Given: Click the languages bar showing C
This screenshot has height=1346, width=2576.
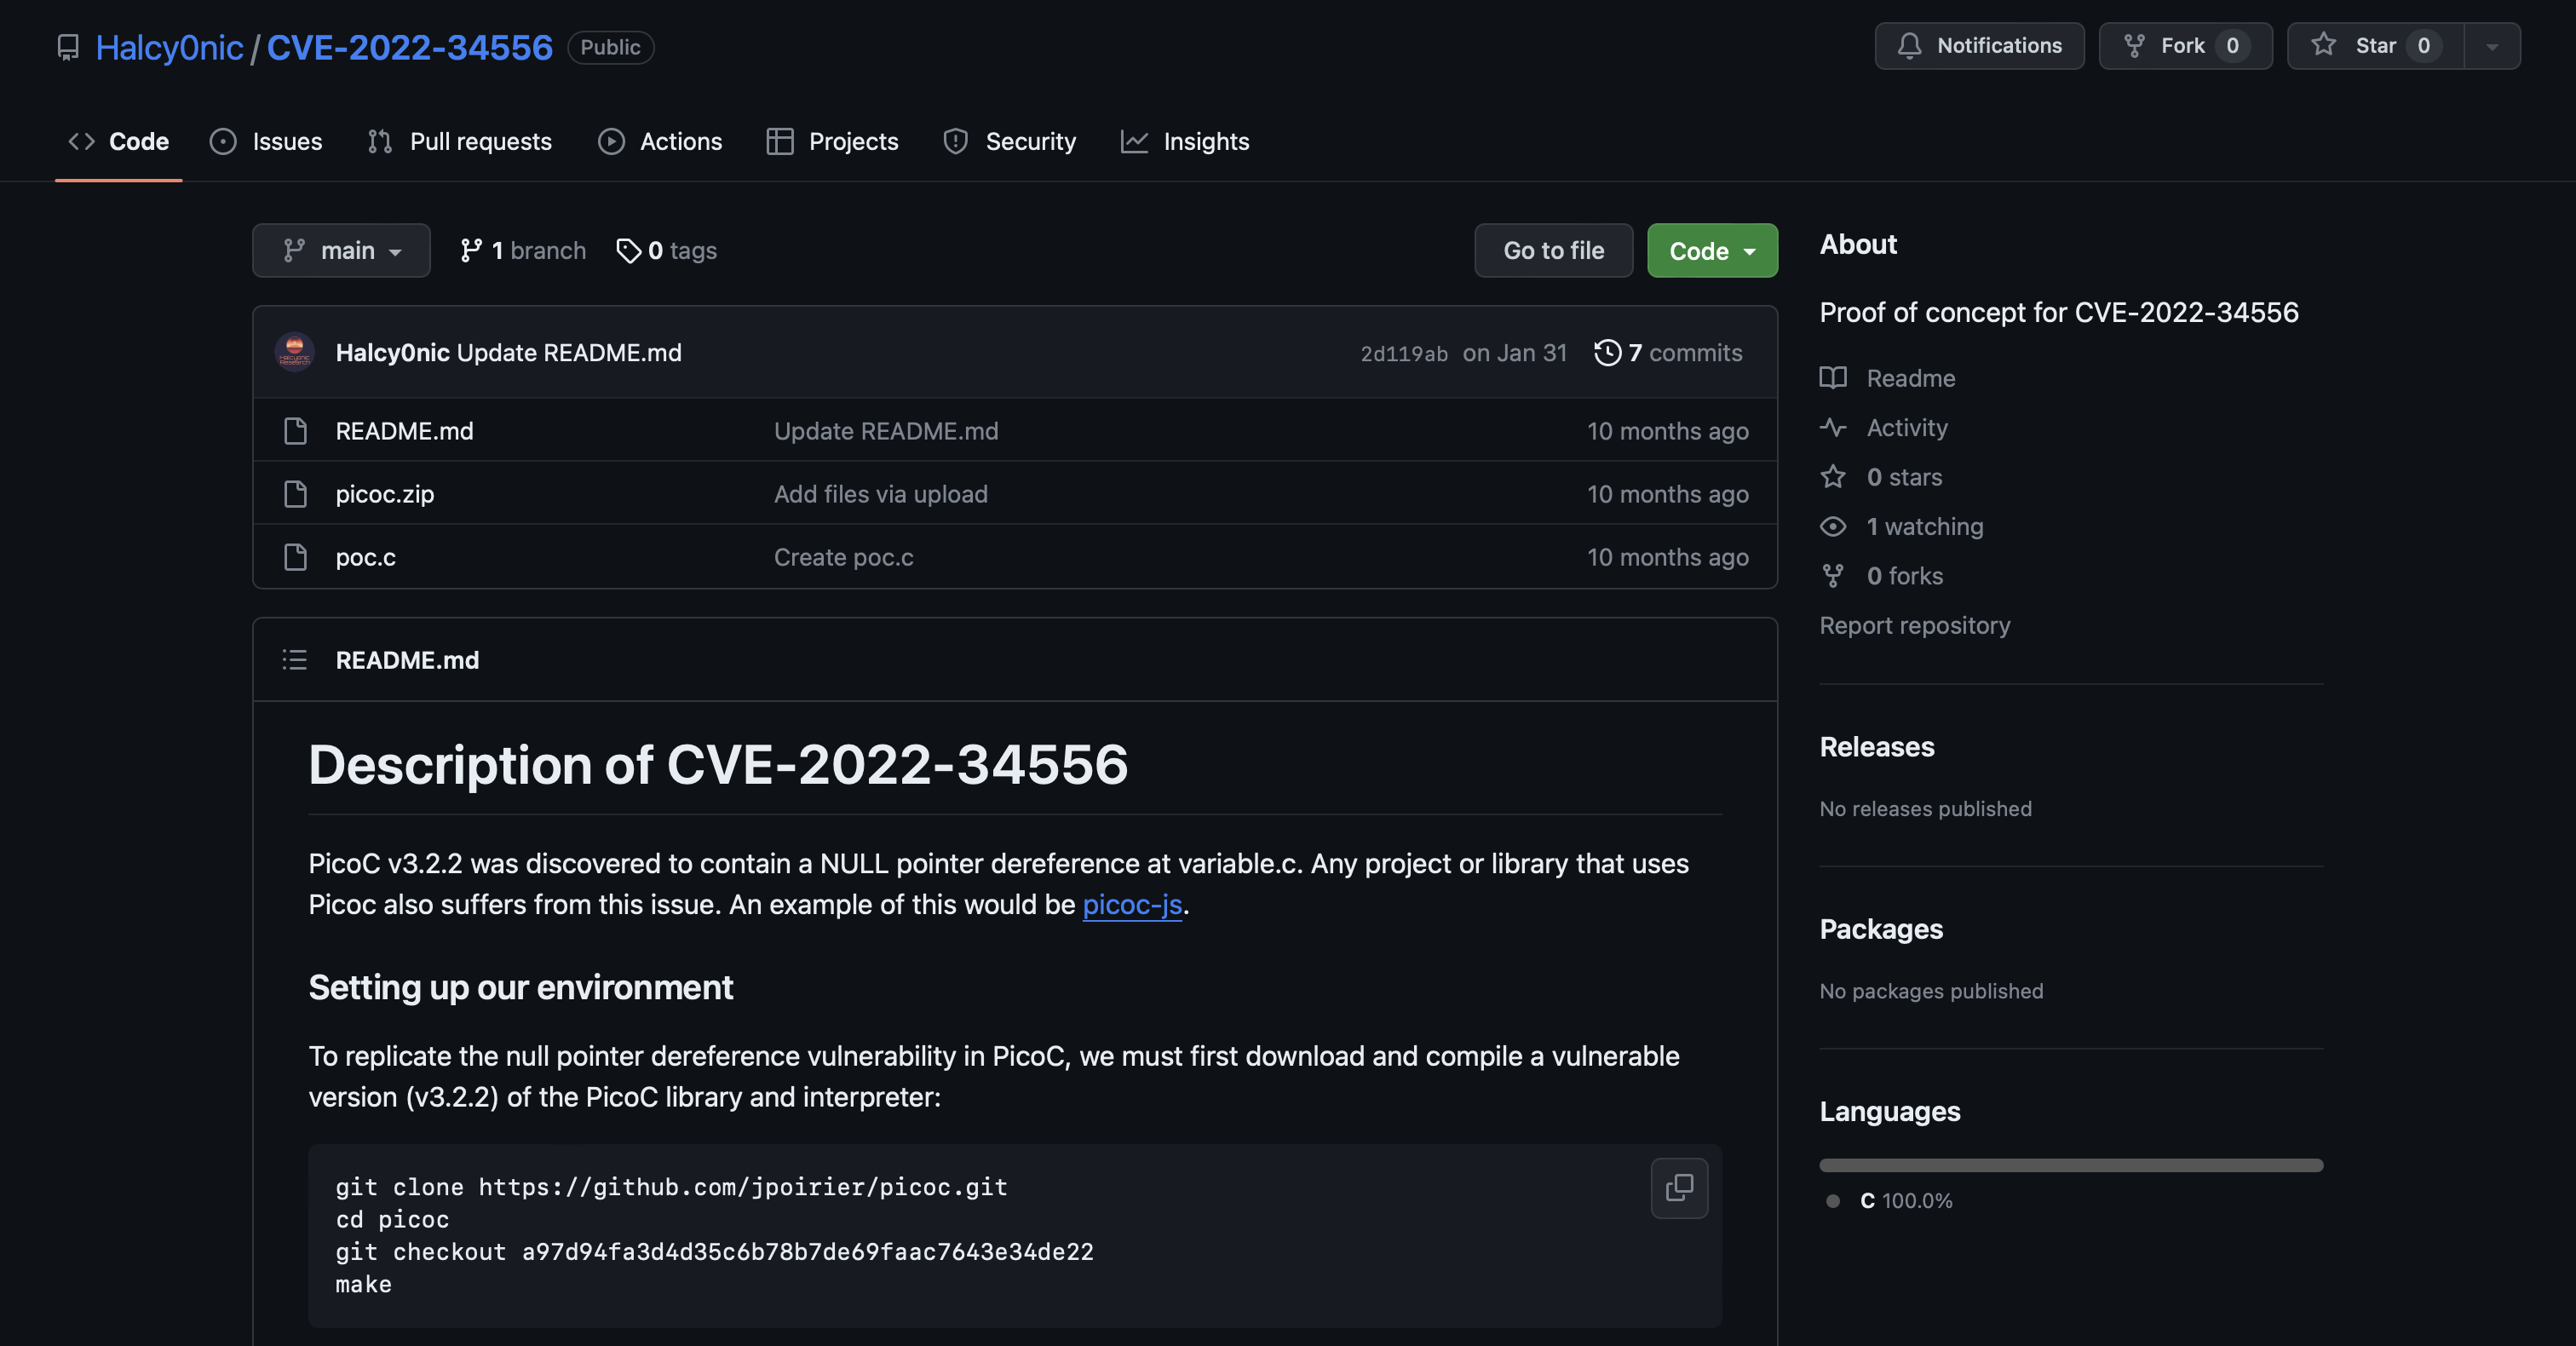Looking at the screenshot, I should (x=2071, y=1165).
